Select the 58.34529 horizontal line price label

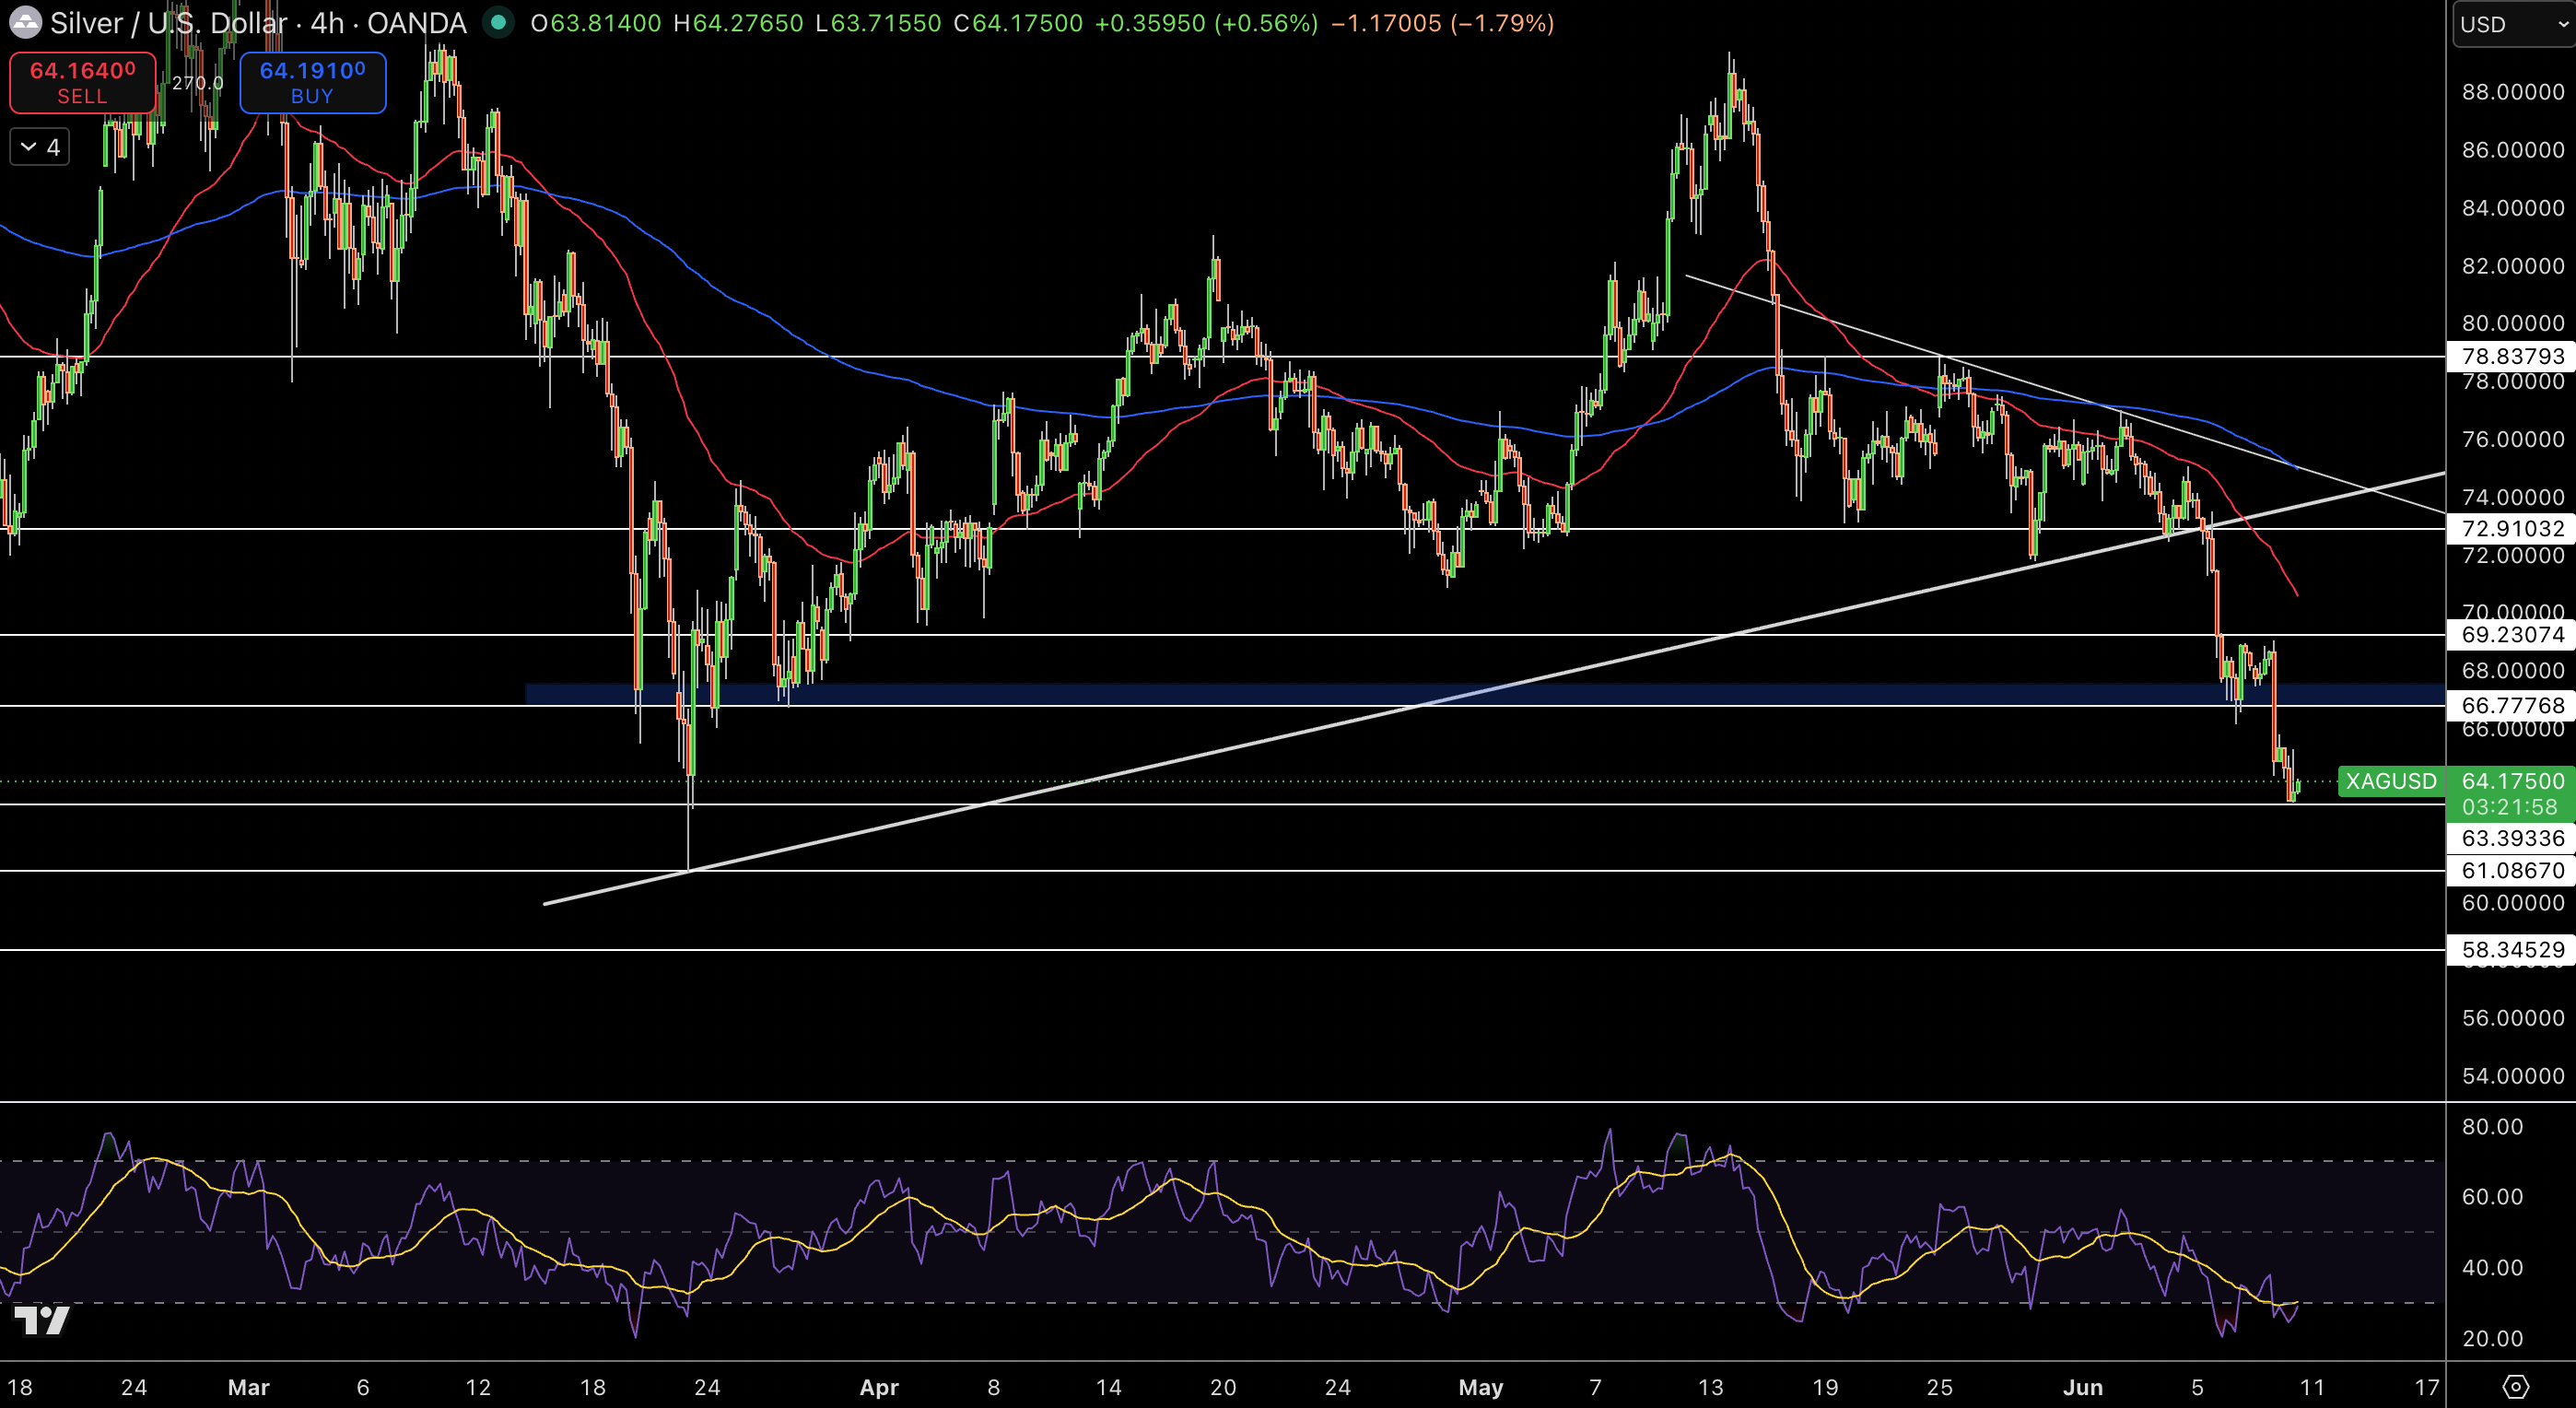click(x=2511, y=949)
